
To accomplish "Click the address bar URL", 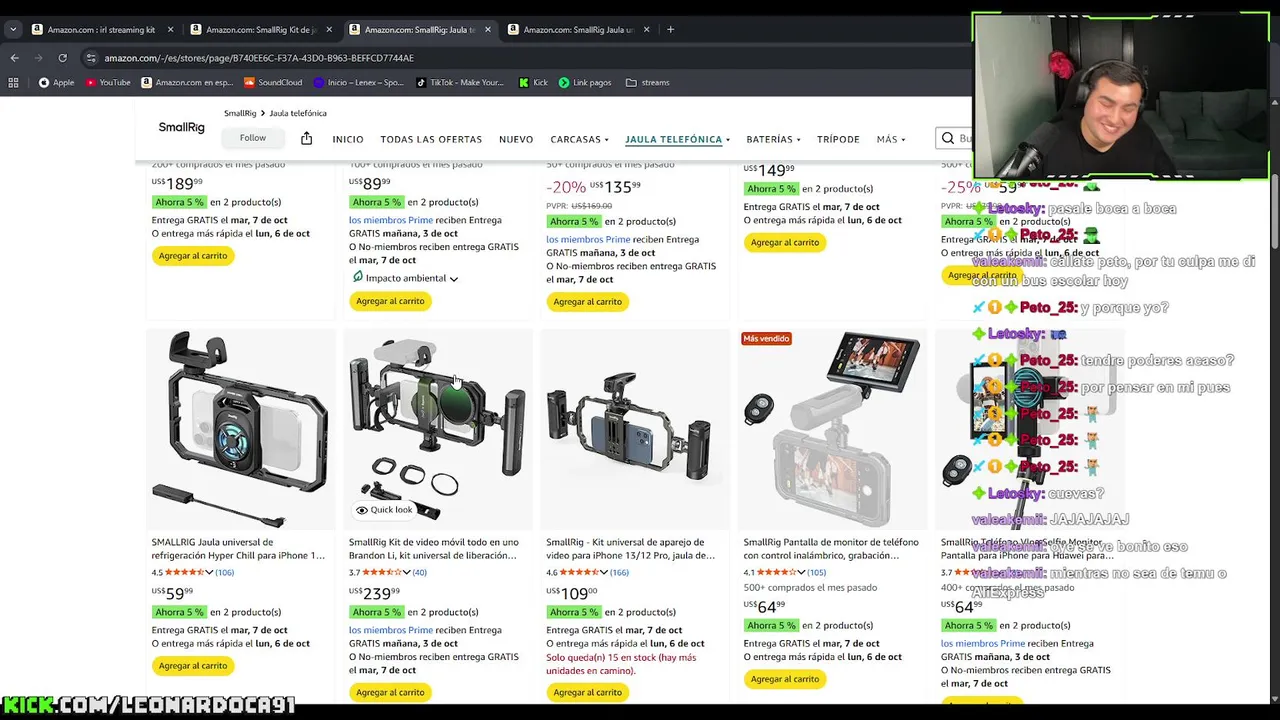I will tap(259, 58).
